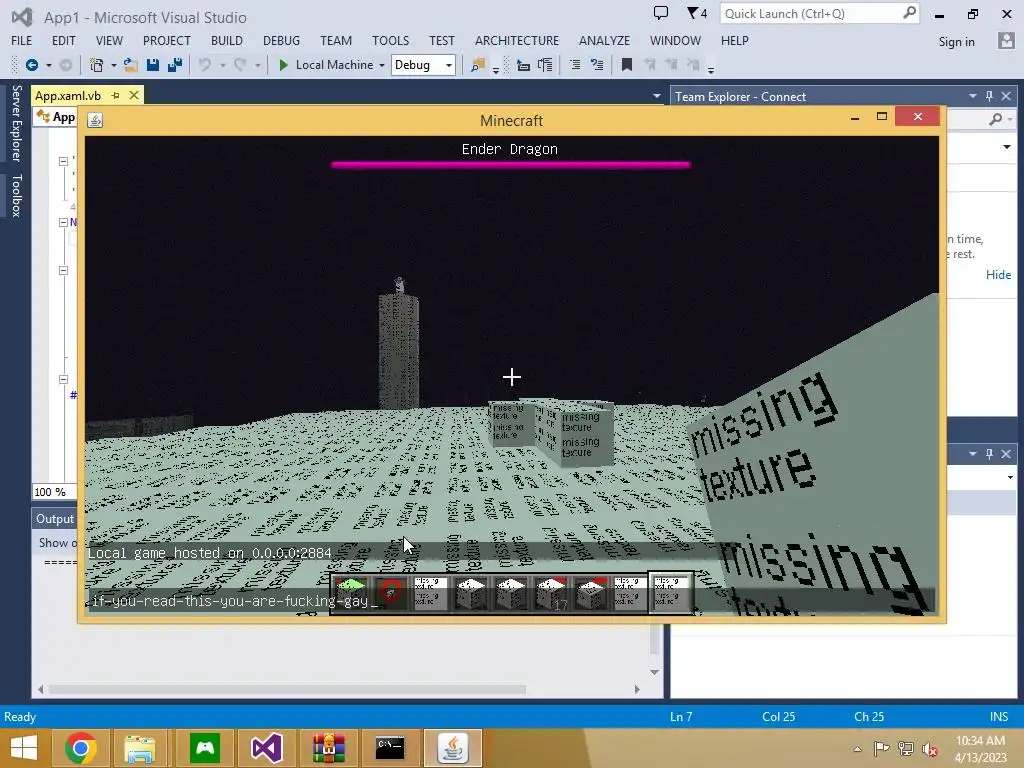Click the Output pane scroll down arrow
This screenshot has width=1024, height=768.
point(654,672)
